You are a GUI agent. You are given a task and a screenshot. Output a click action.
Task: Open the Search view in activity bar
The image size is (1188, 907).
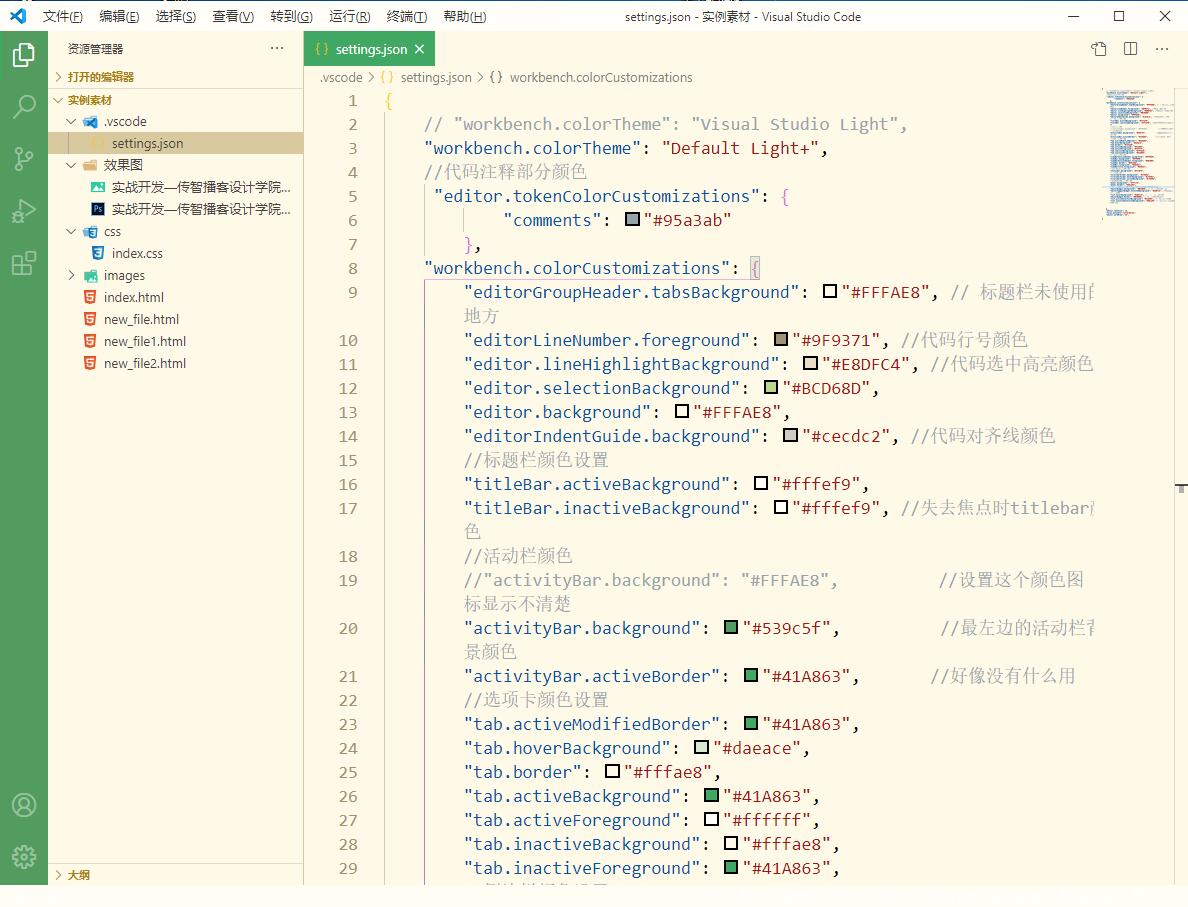point(23,107)
